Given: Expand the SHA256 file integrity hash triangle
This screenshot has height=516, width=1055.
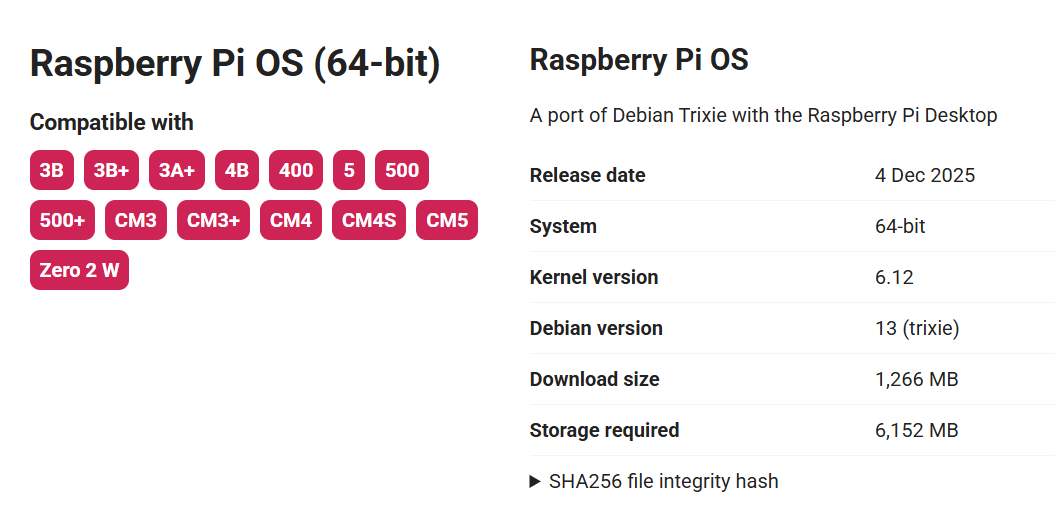Looking at the screenshot, I should point(535,481).
